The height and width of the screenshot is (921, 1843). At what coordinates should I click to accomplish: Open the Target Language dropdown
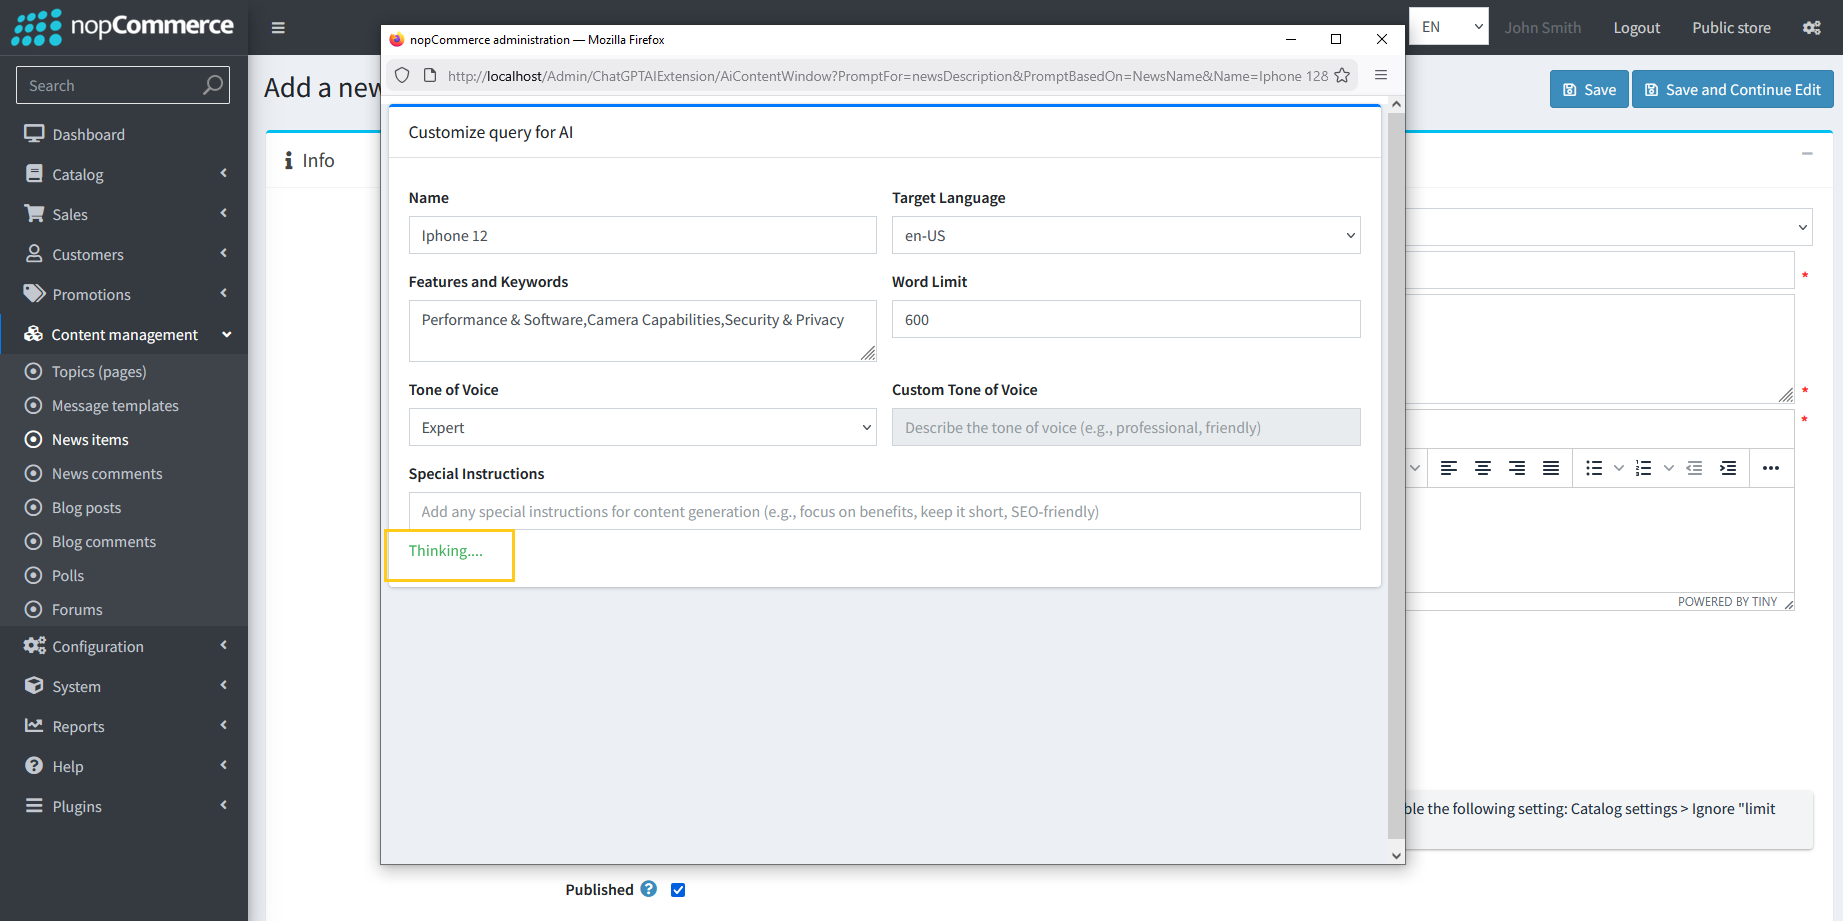pos(1125,236)
